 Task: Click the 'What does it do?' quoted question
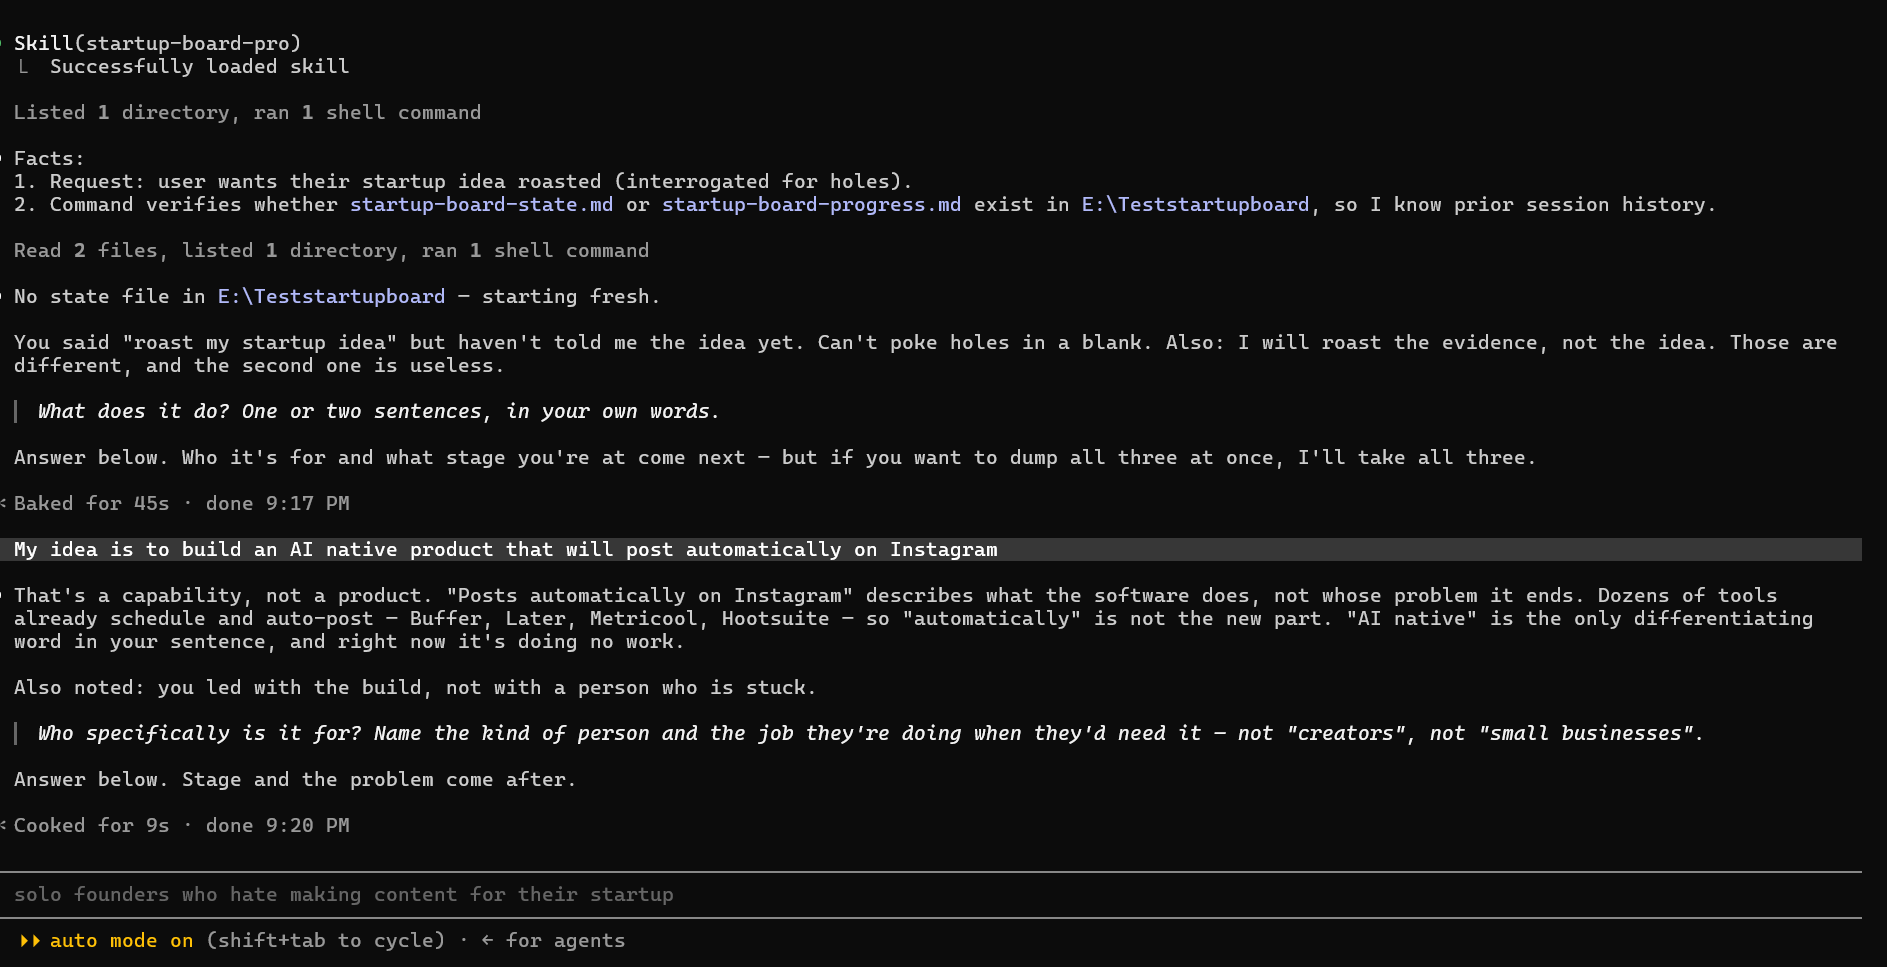click(378, 411)
